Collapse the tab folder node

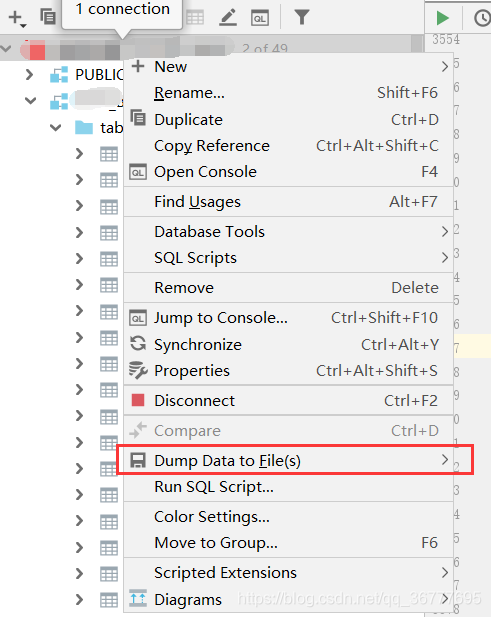coord(55,127)
